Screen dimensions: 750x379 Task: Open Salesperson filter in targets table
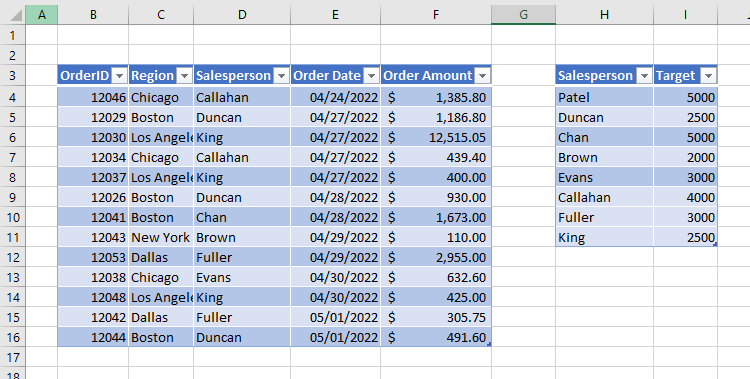(x=645, y=76)
